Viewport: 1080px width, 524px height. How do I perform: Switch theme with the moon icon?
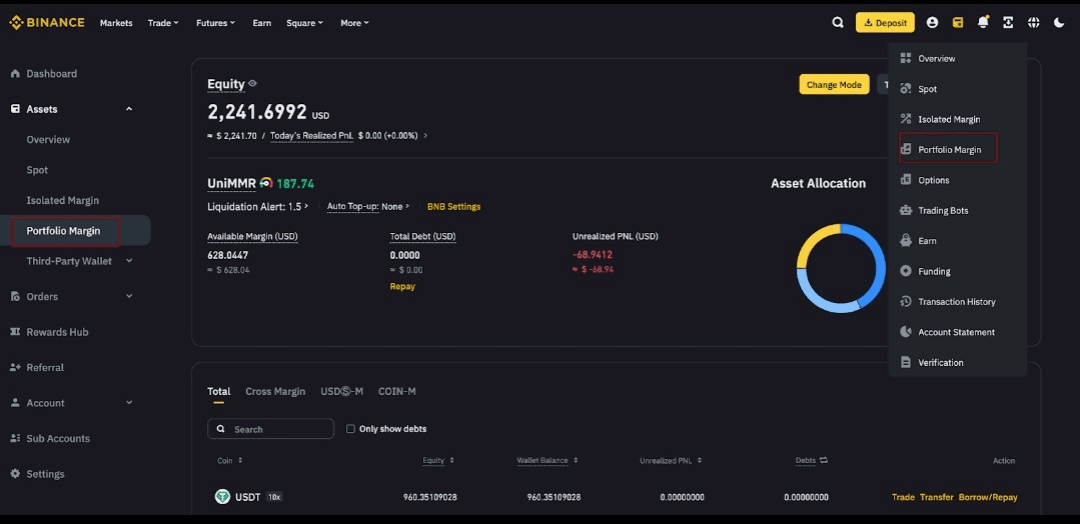[1059, 23]
